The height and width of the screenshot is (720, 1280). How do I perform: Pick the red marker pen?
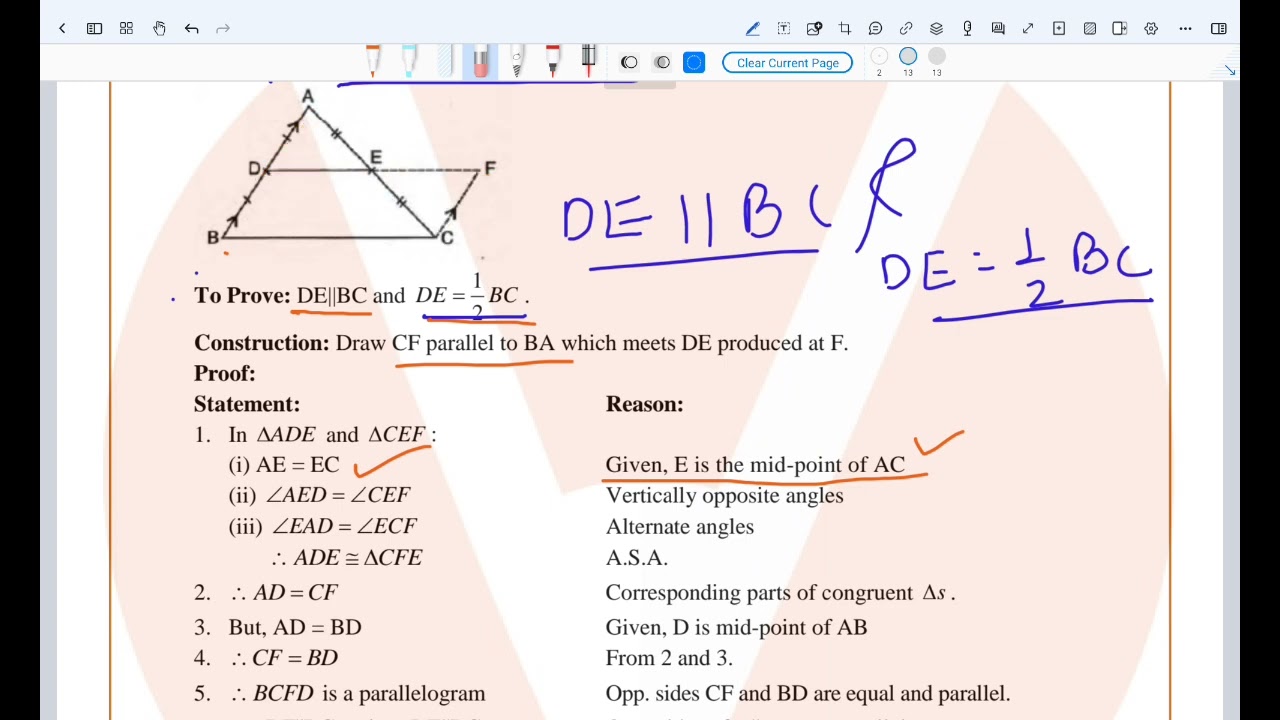pos(552,61)
